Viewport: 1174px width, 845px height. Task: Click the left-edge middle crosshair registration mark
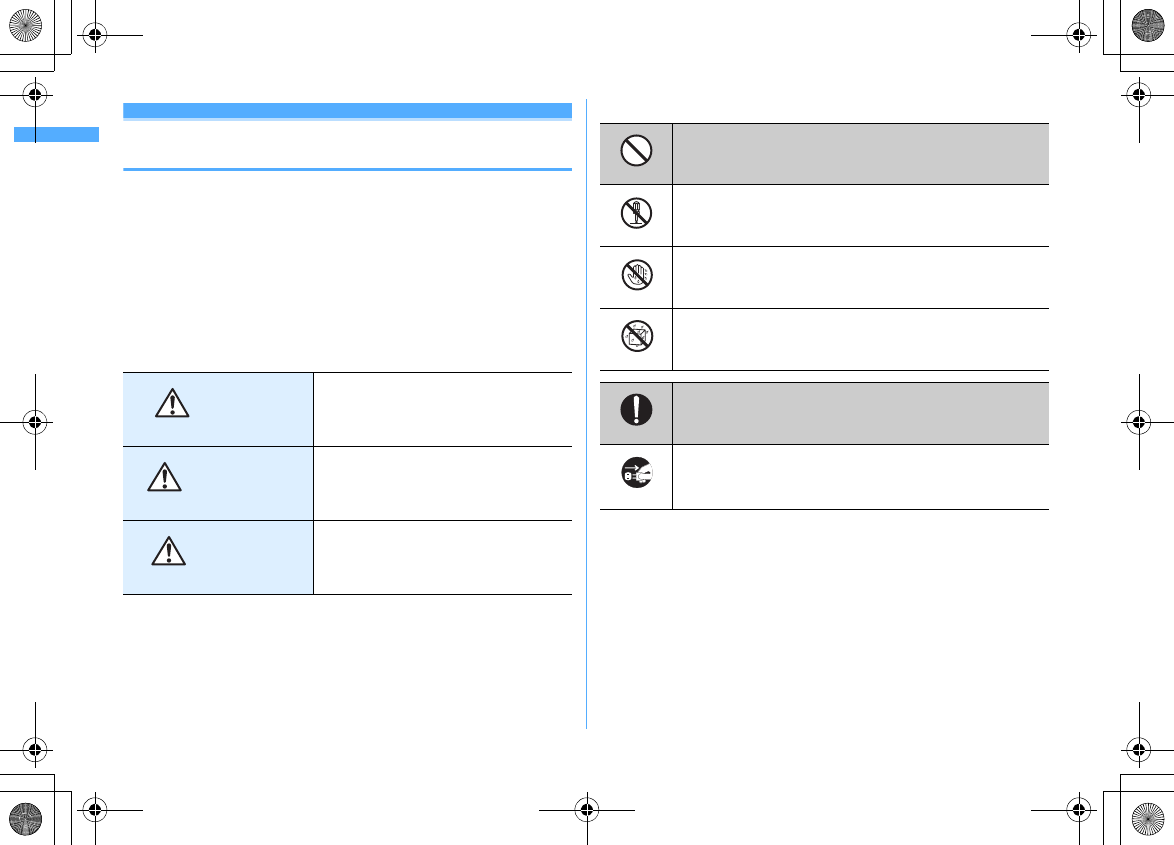pos(35,422)
